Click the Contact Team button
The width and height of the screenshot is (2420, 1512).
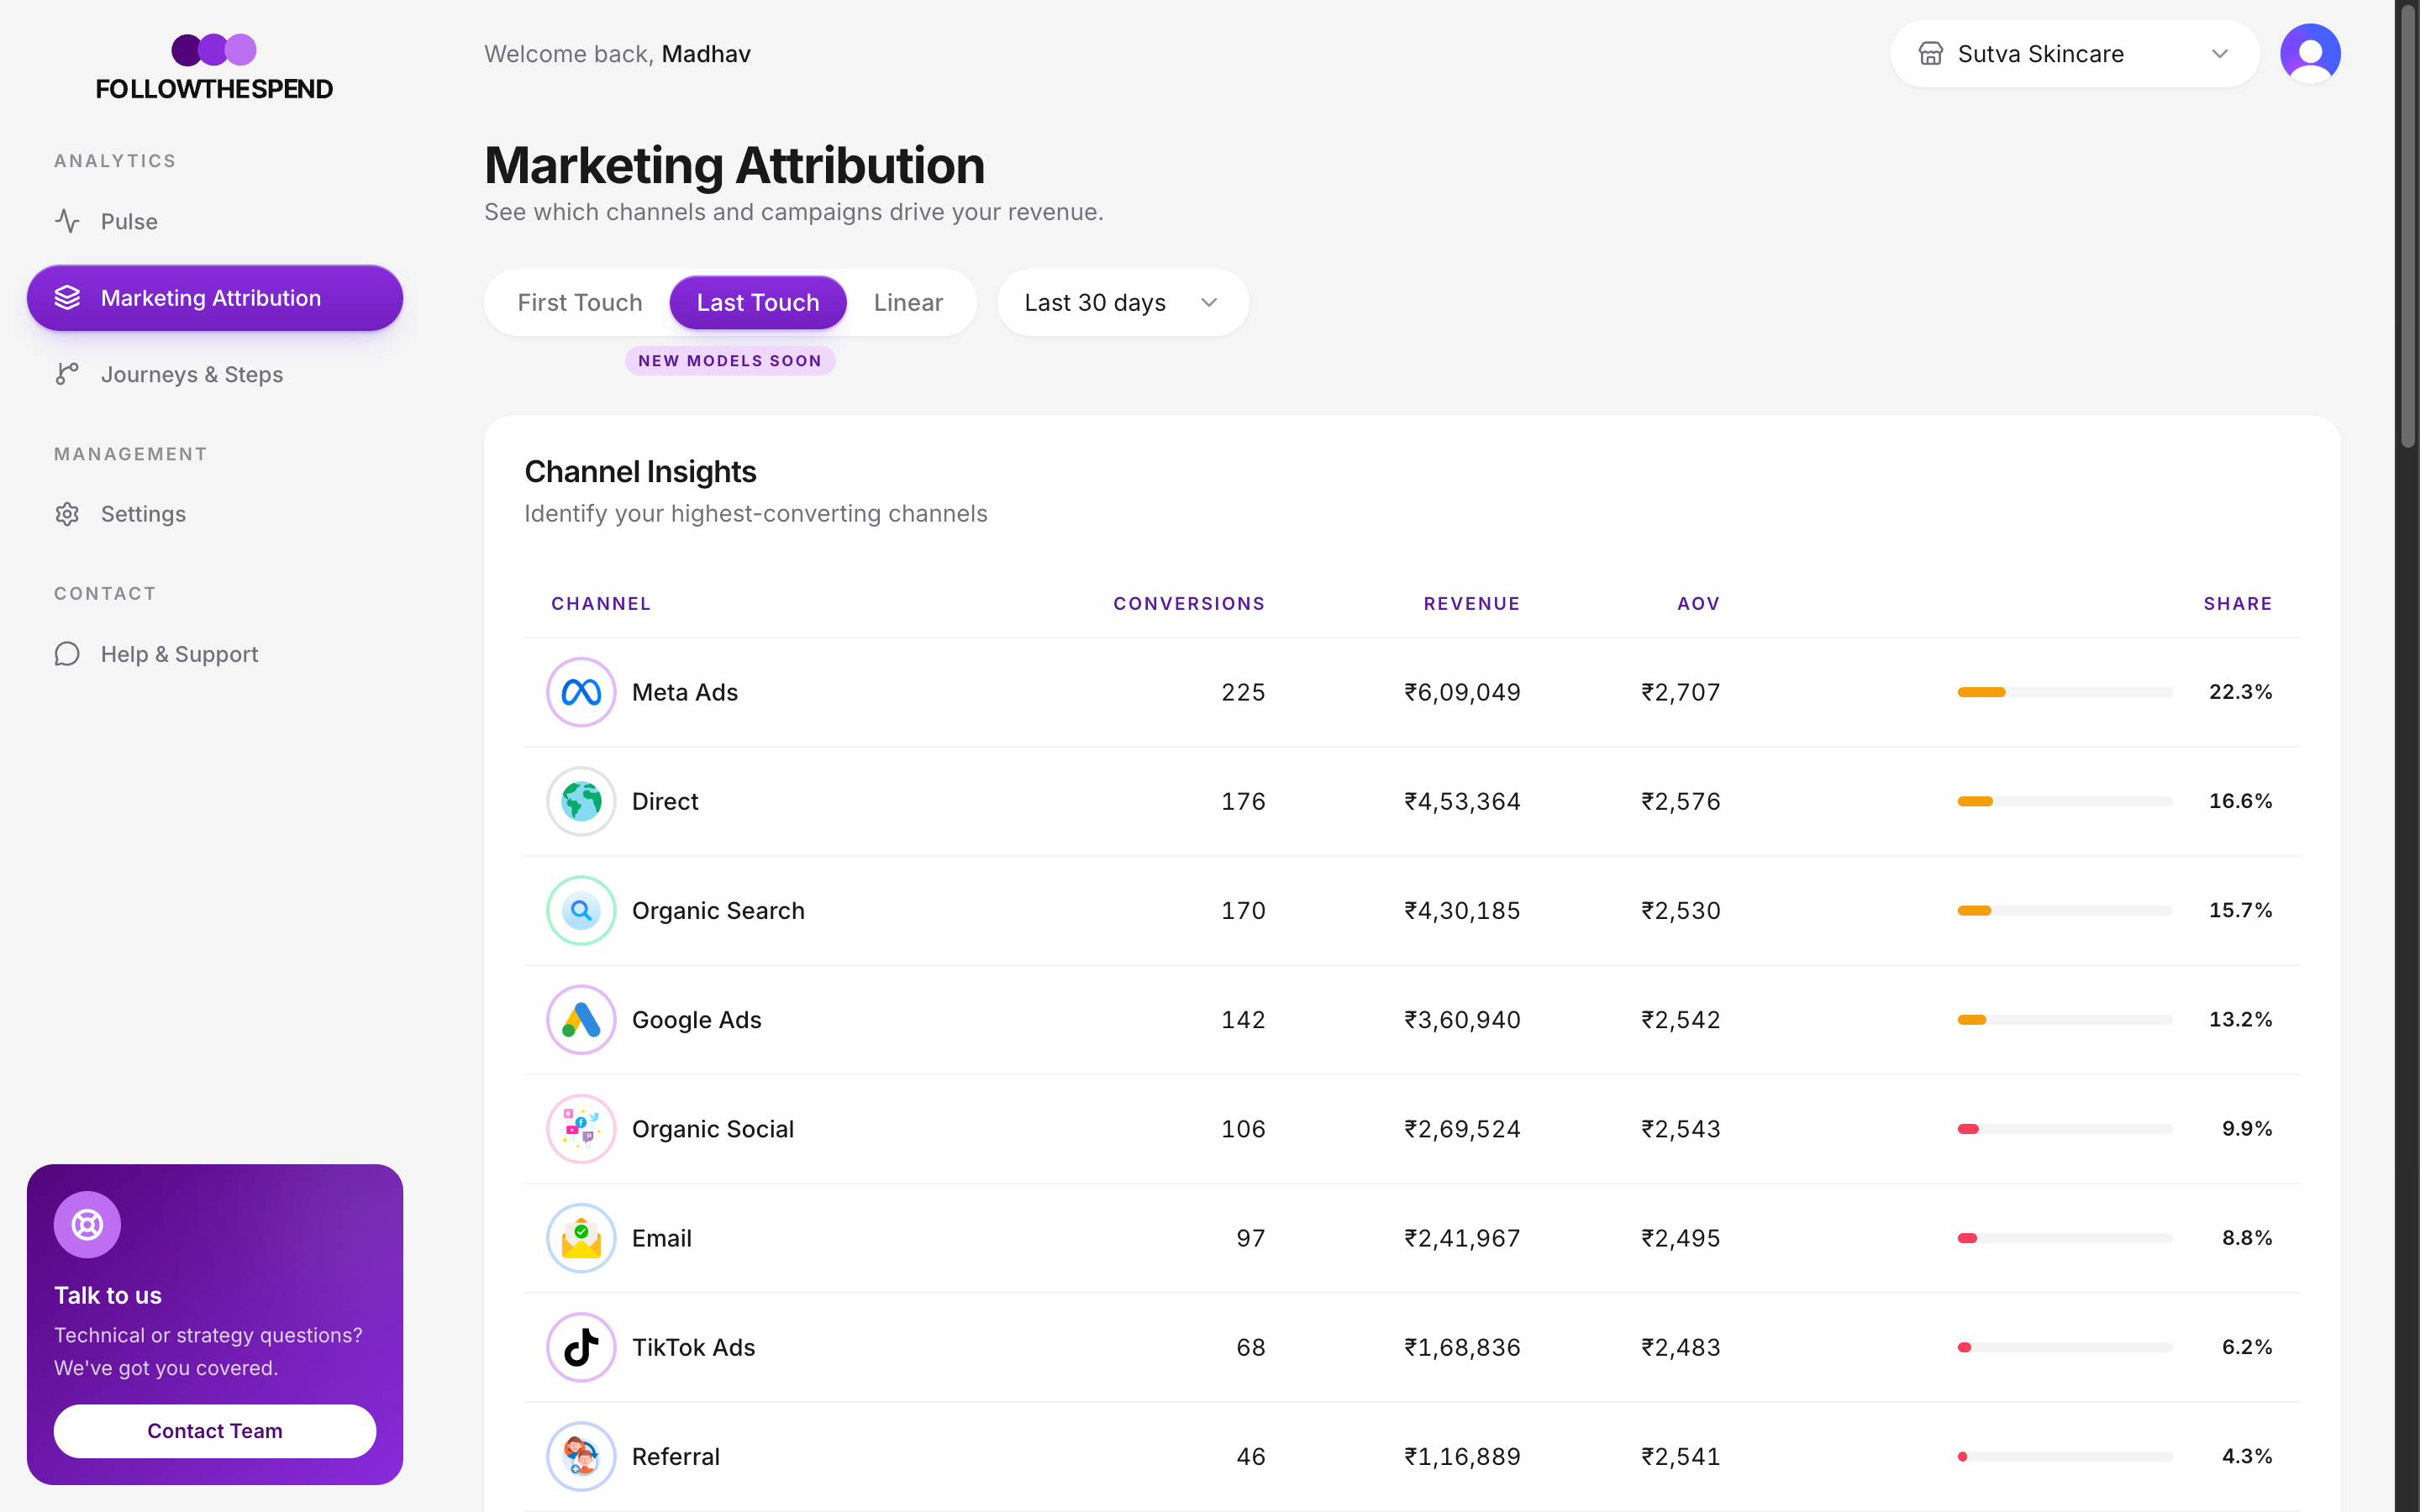coord(215,1431)
